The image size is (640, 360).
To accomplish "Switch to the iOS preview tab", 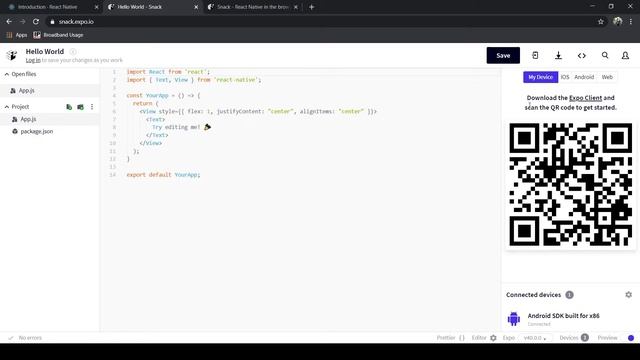I will pyautogui.click(x=565, y=77).
